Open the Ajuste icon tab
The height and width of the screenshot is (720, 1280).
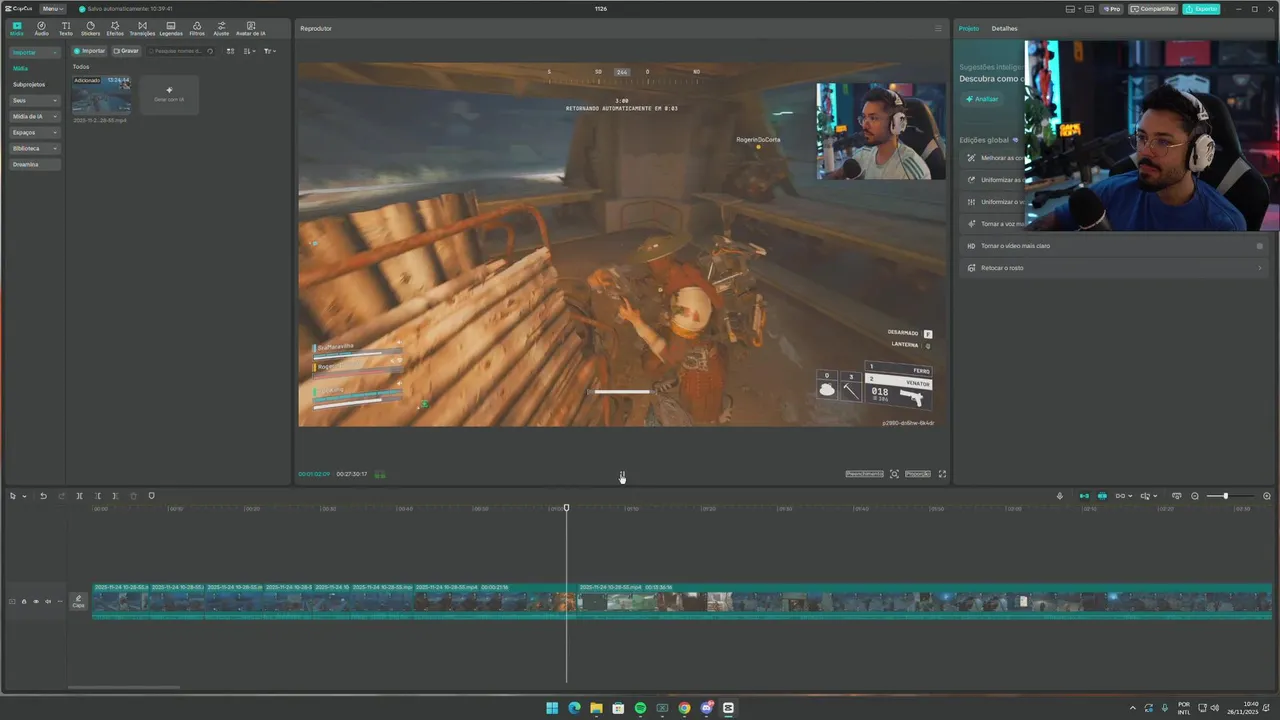(x=221, y=28)
